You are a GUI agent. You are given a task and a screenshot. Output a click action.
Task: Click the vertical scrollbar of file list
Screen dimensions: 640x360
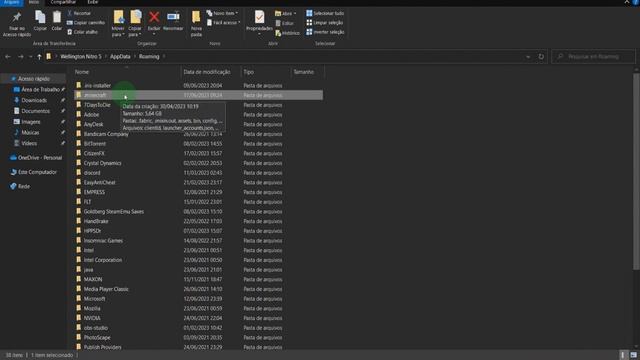point(636,171)
